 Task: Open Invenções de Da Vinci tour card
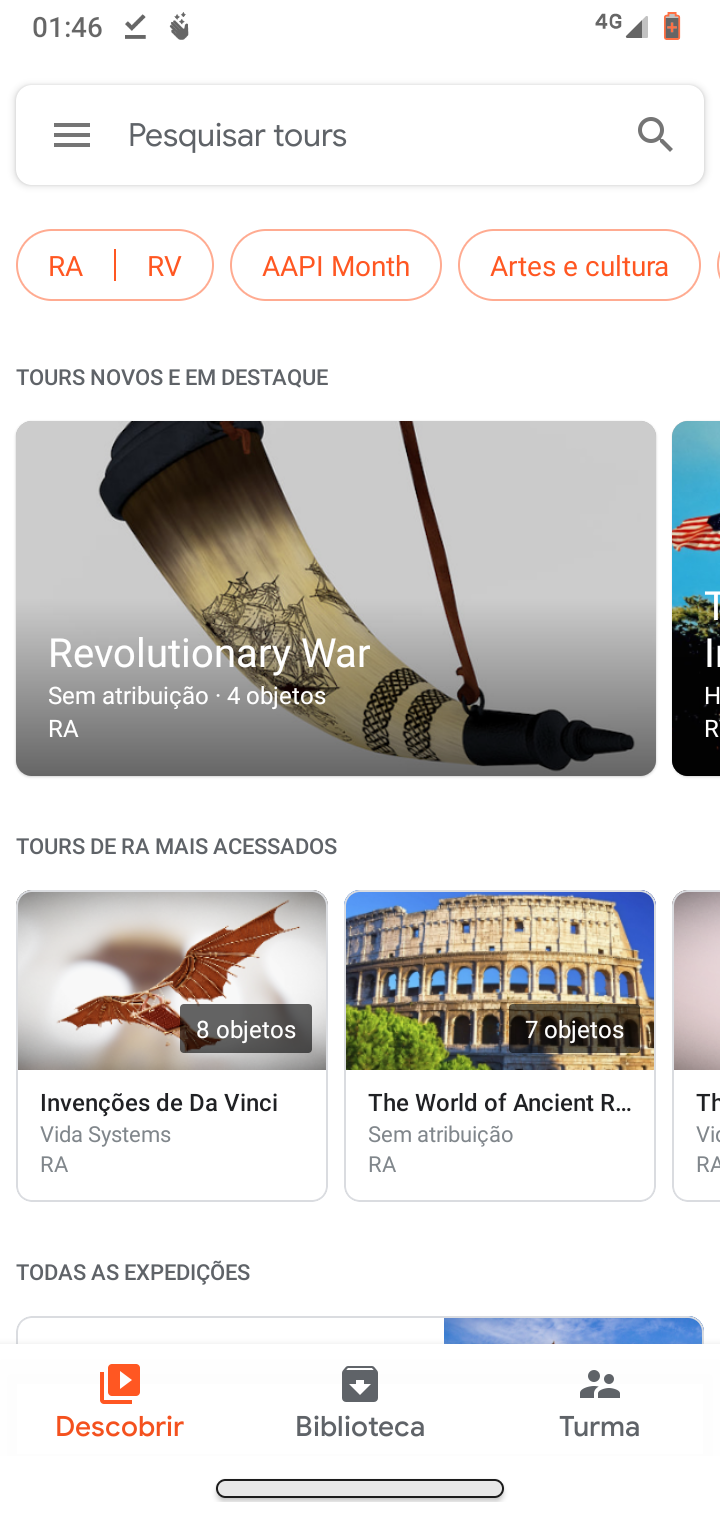click(x=172, y=1045)
